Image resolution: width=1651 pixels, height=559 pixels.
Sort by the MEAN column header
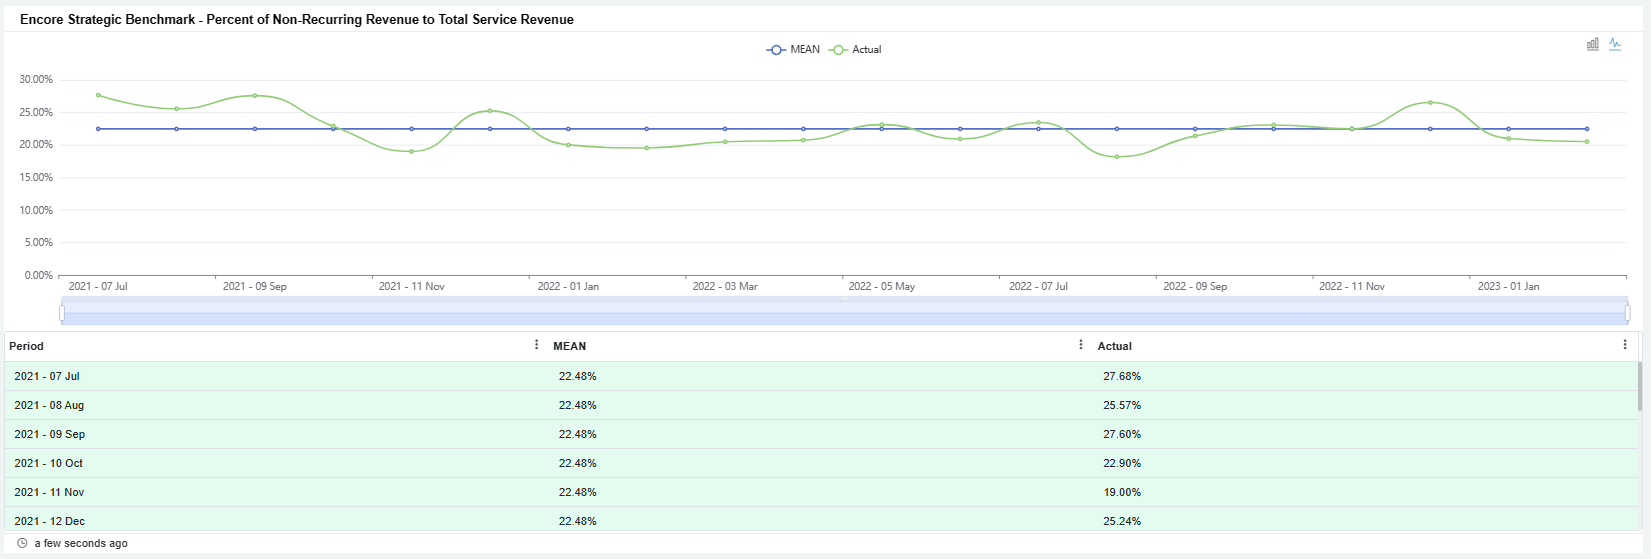570,346
